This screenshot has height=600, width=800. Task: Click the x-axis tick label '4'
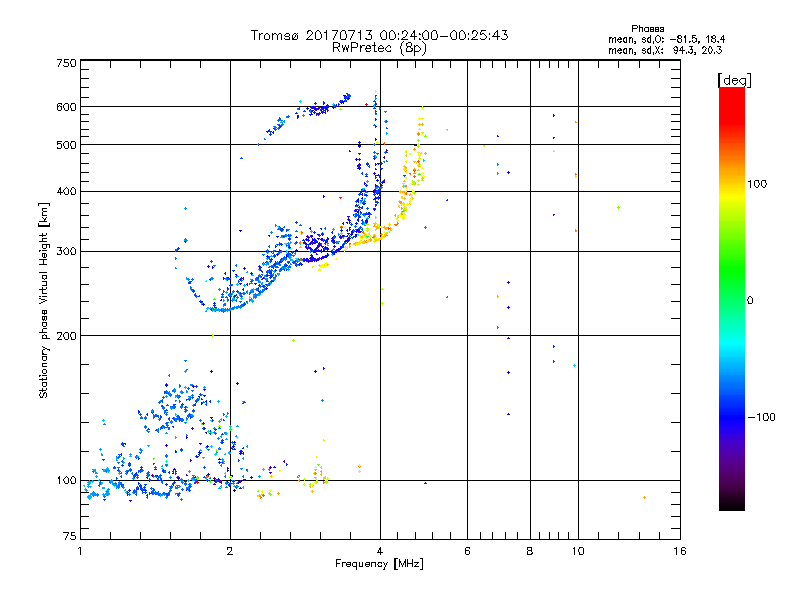[380, 551]
